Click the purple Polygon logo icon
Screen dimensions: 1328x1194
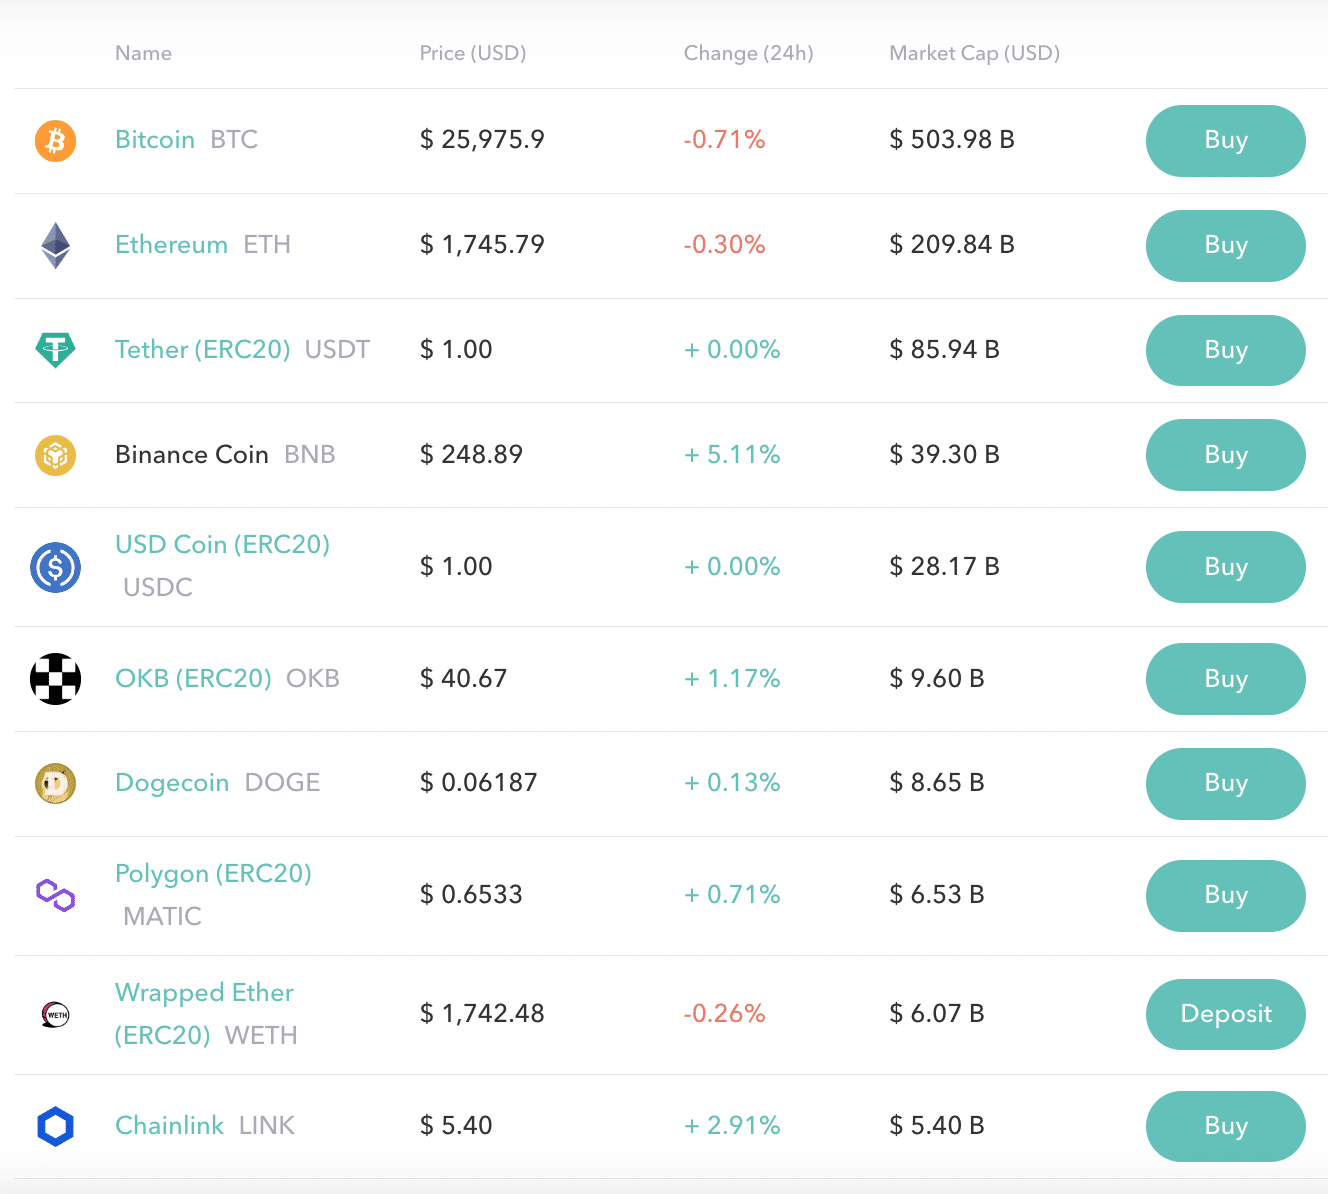pyautogui.click(x=56, y=895)
